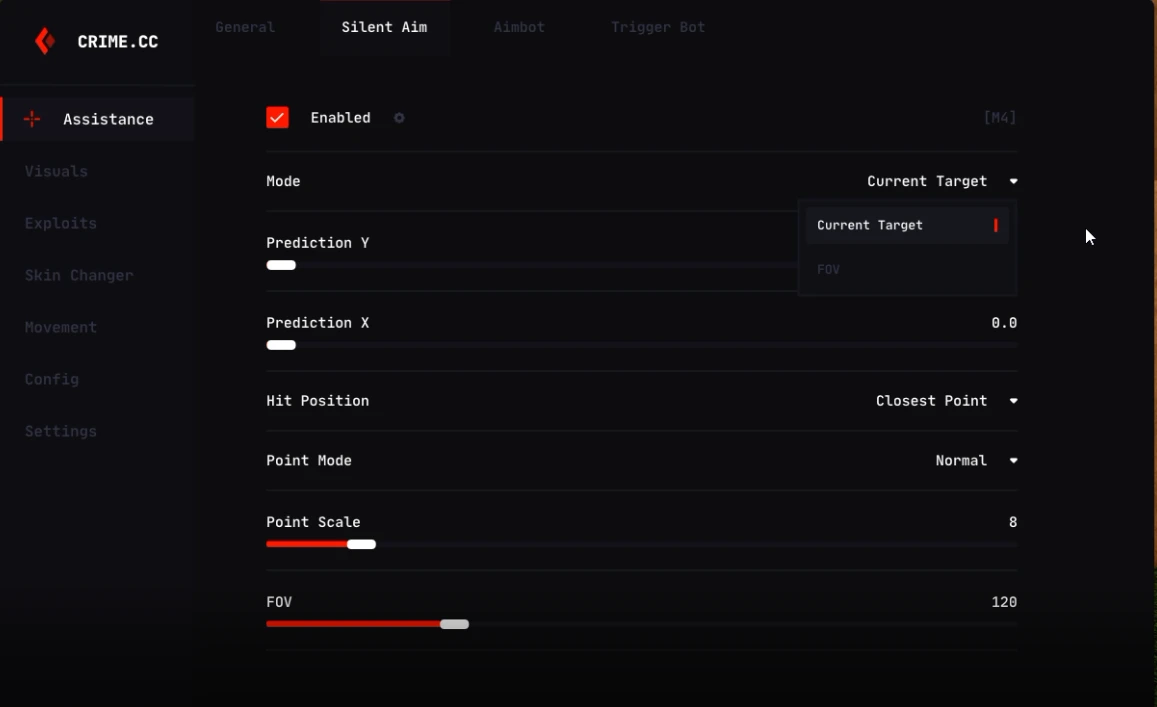The width and height of the screenshot is (1157, 707).
Task: Click the Prediction X slider handle
Action: [x=281, y=345]
